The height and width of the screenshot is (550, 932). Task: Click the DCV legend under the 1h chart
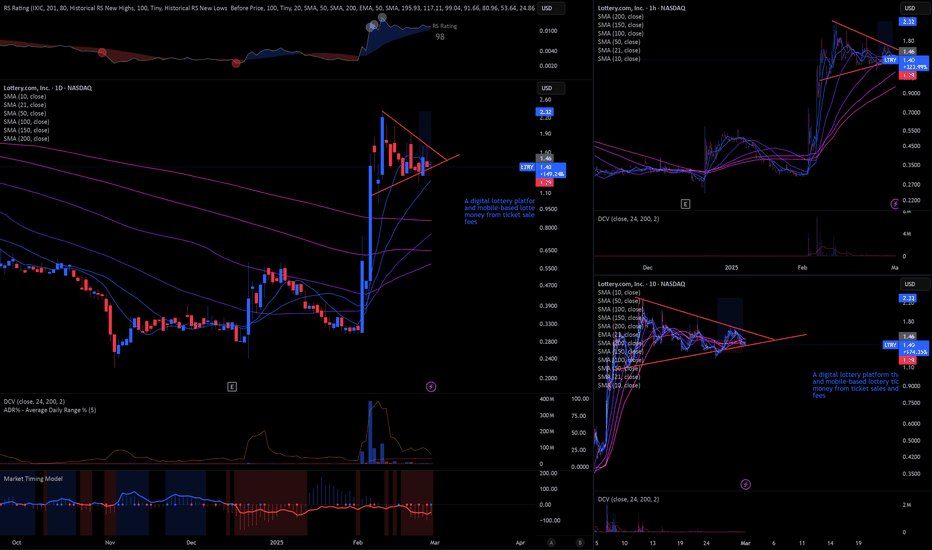628,219
